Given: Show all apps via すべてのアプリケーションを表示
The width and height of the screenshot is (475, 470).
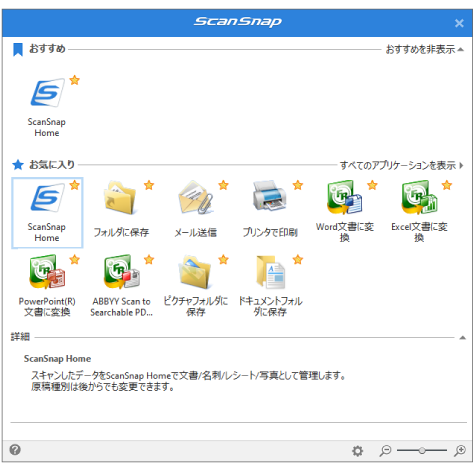Looking at the screenshot, I should 402,165.
